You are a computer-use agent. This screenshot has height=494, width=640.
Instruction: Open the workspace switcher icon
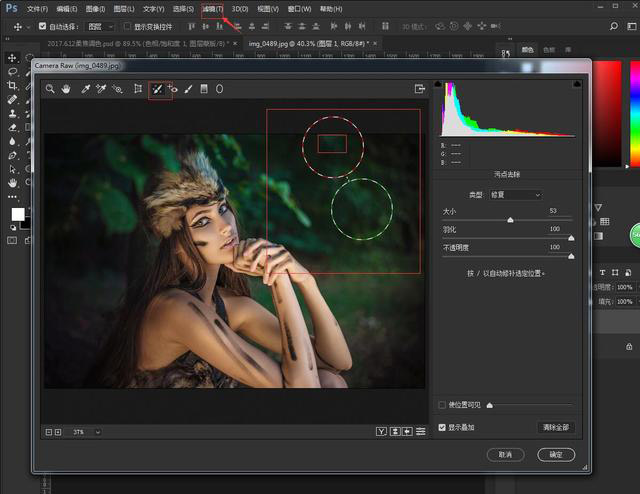[x=632, y=26]
